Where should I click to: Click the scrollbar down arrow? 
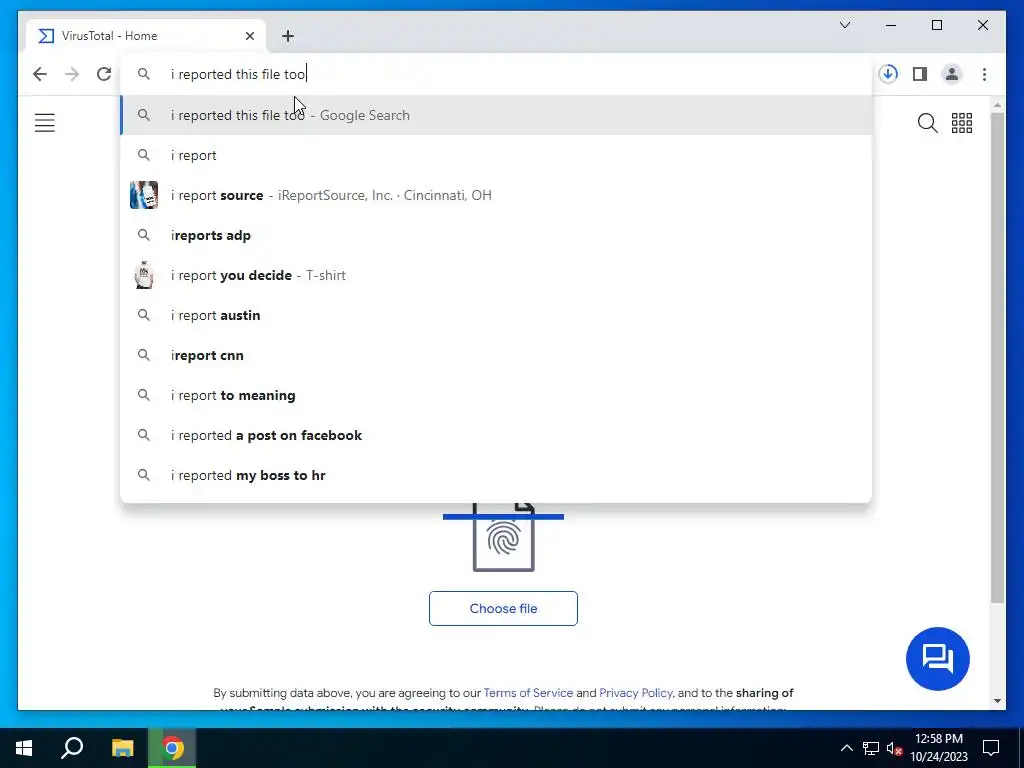[x=997, y=701]
